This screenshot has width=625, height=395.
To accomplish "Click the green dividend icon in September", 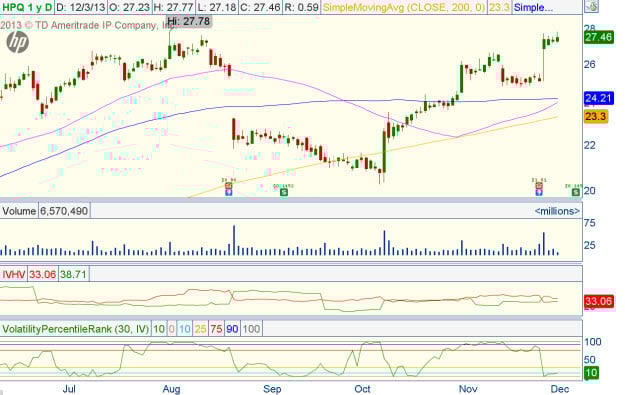I will tap(284, 193).
